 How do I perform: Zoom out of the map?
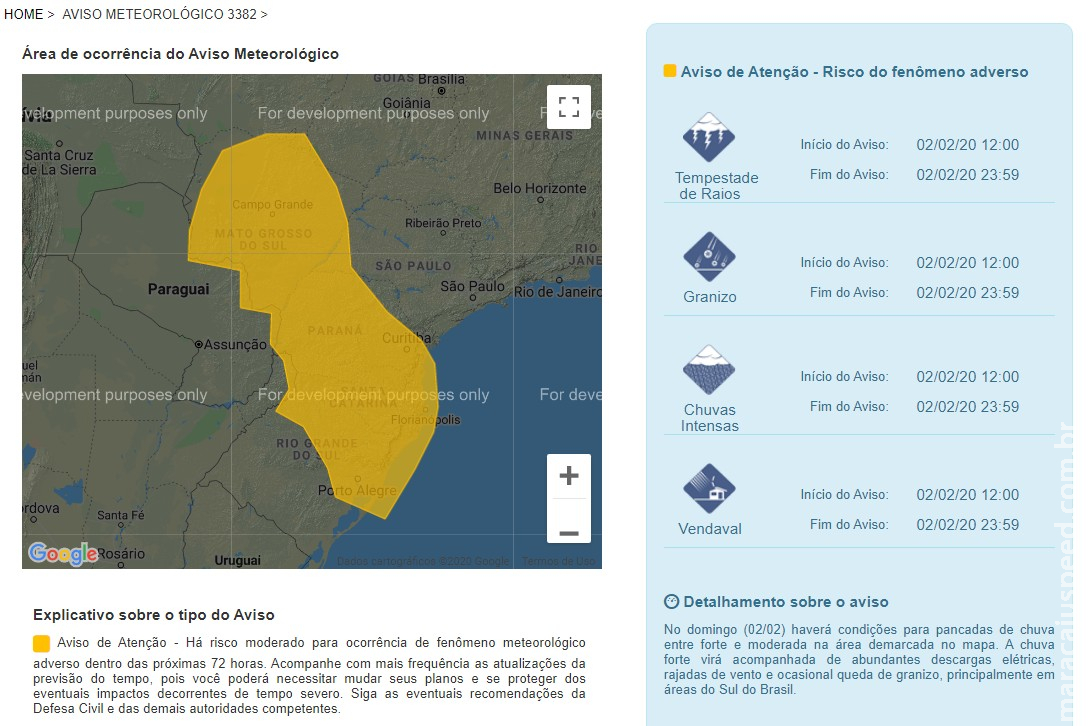point(568,533)
